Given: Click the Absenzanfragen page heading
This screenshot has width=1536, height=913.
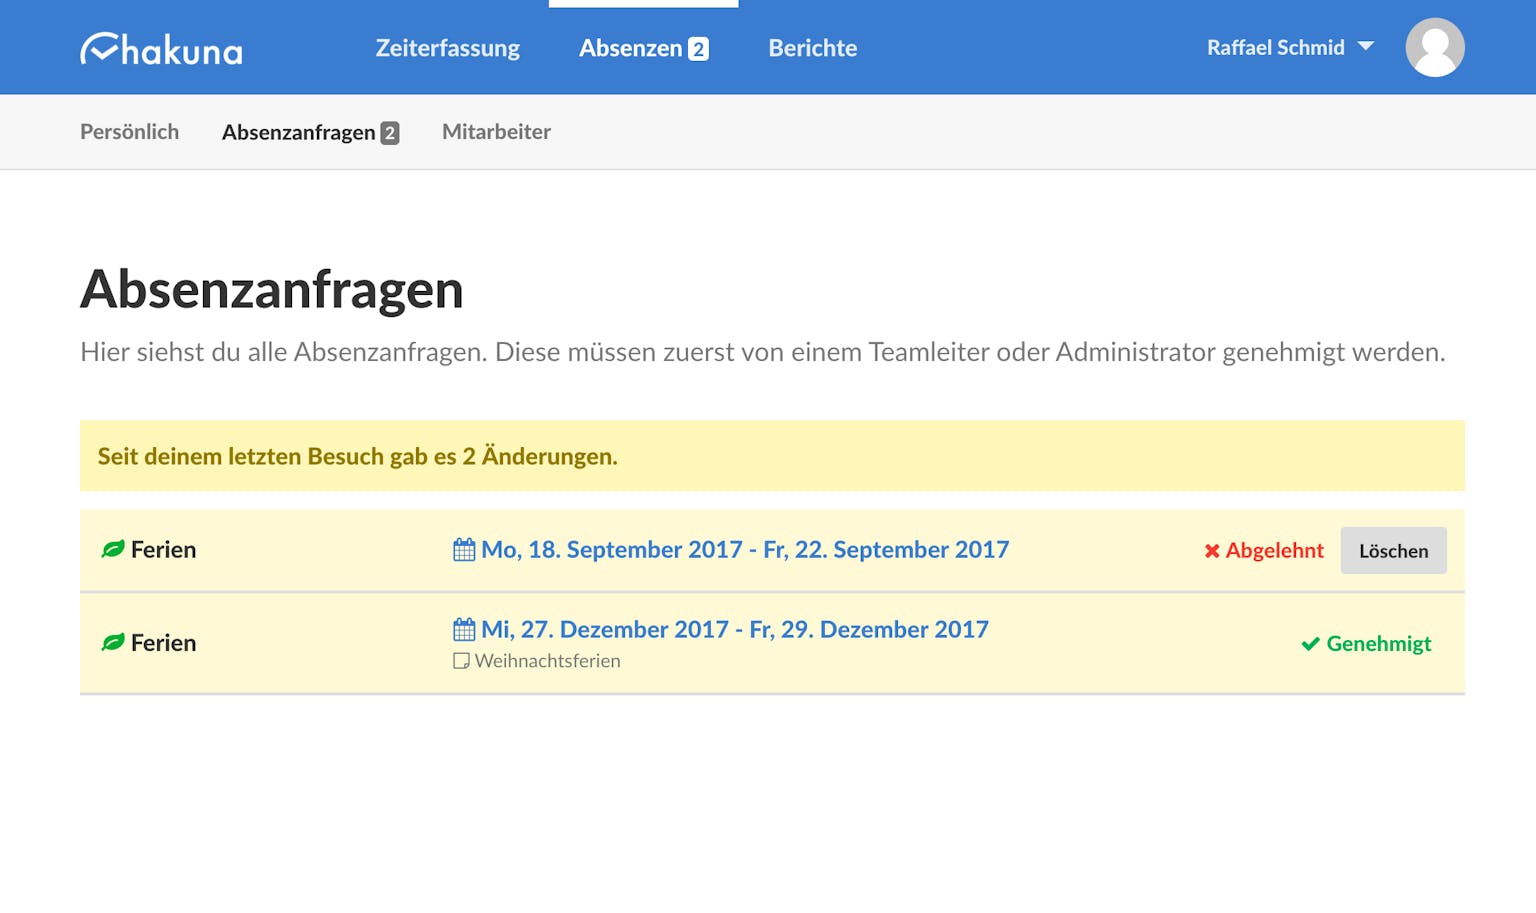Looking at the screenshot, I should pos(272,289).
